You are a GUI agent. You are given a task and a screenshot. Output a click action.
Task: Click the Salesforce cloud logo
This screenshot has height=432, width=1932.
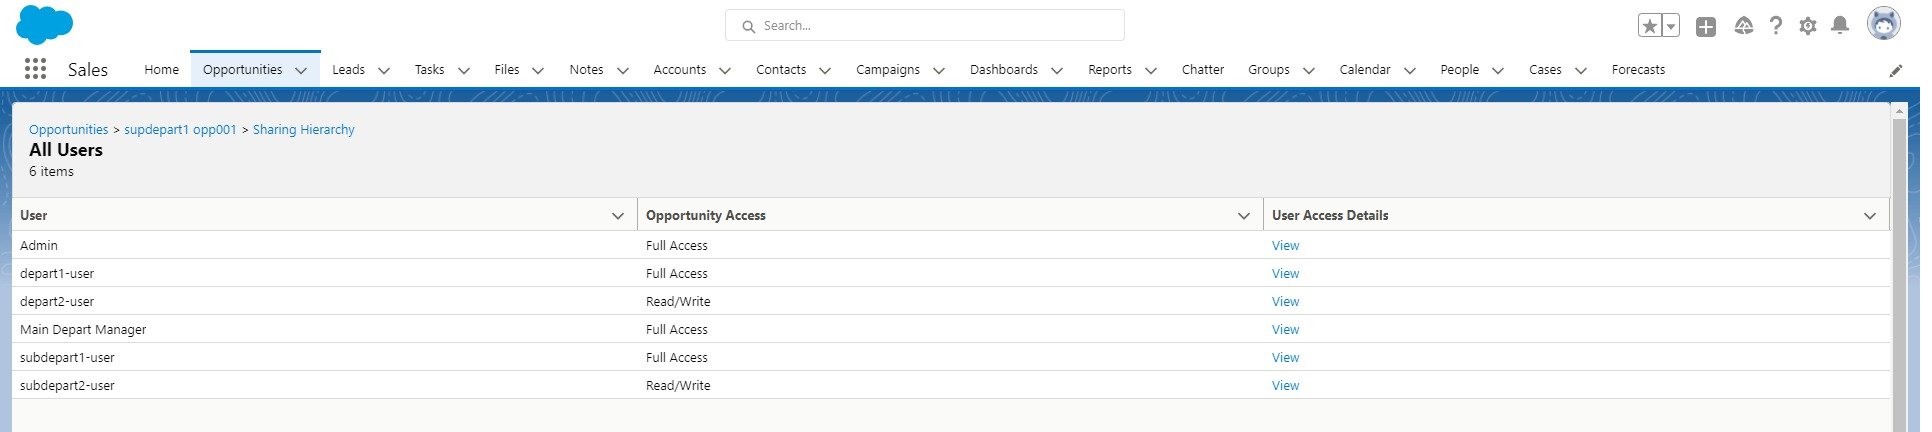[x=45, y=24]
